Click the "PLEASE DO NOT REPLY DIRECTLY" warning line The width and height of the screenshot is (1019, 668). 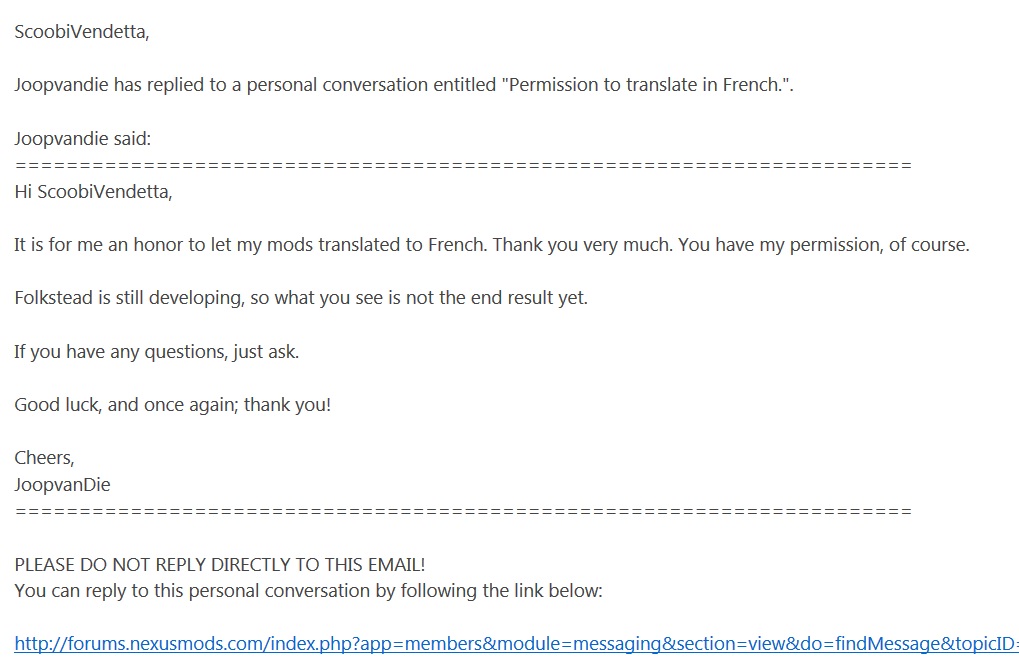pyautogui.click(x=220, y=565)
